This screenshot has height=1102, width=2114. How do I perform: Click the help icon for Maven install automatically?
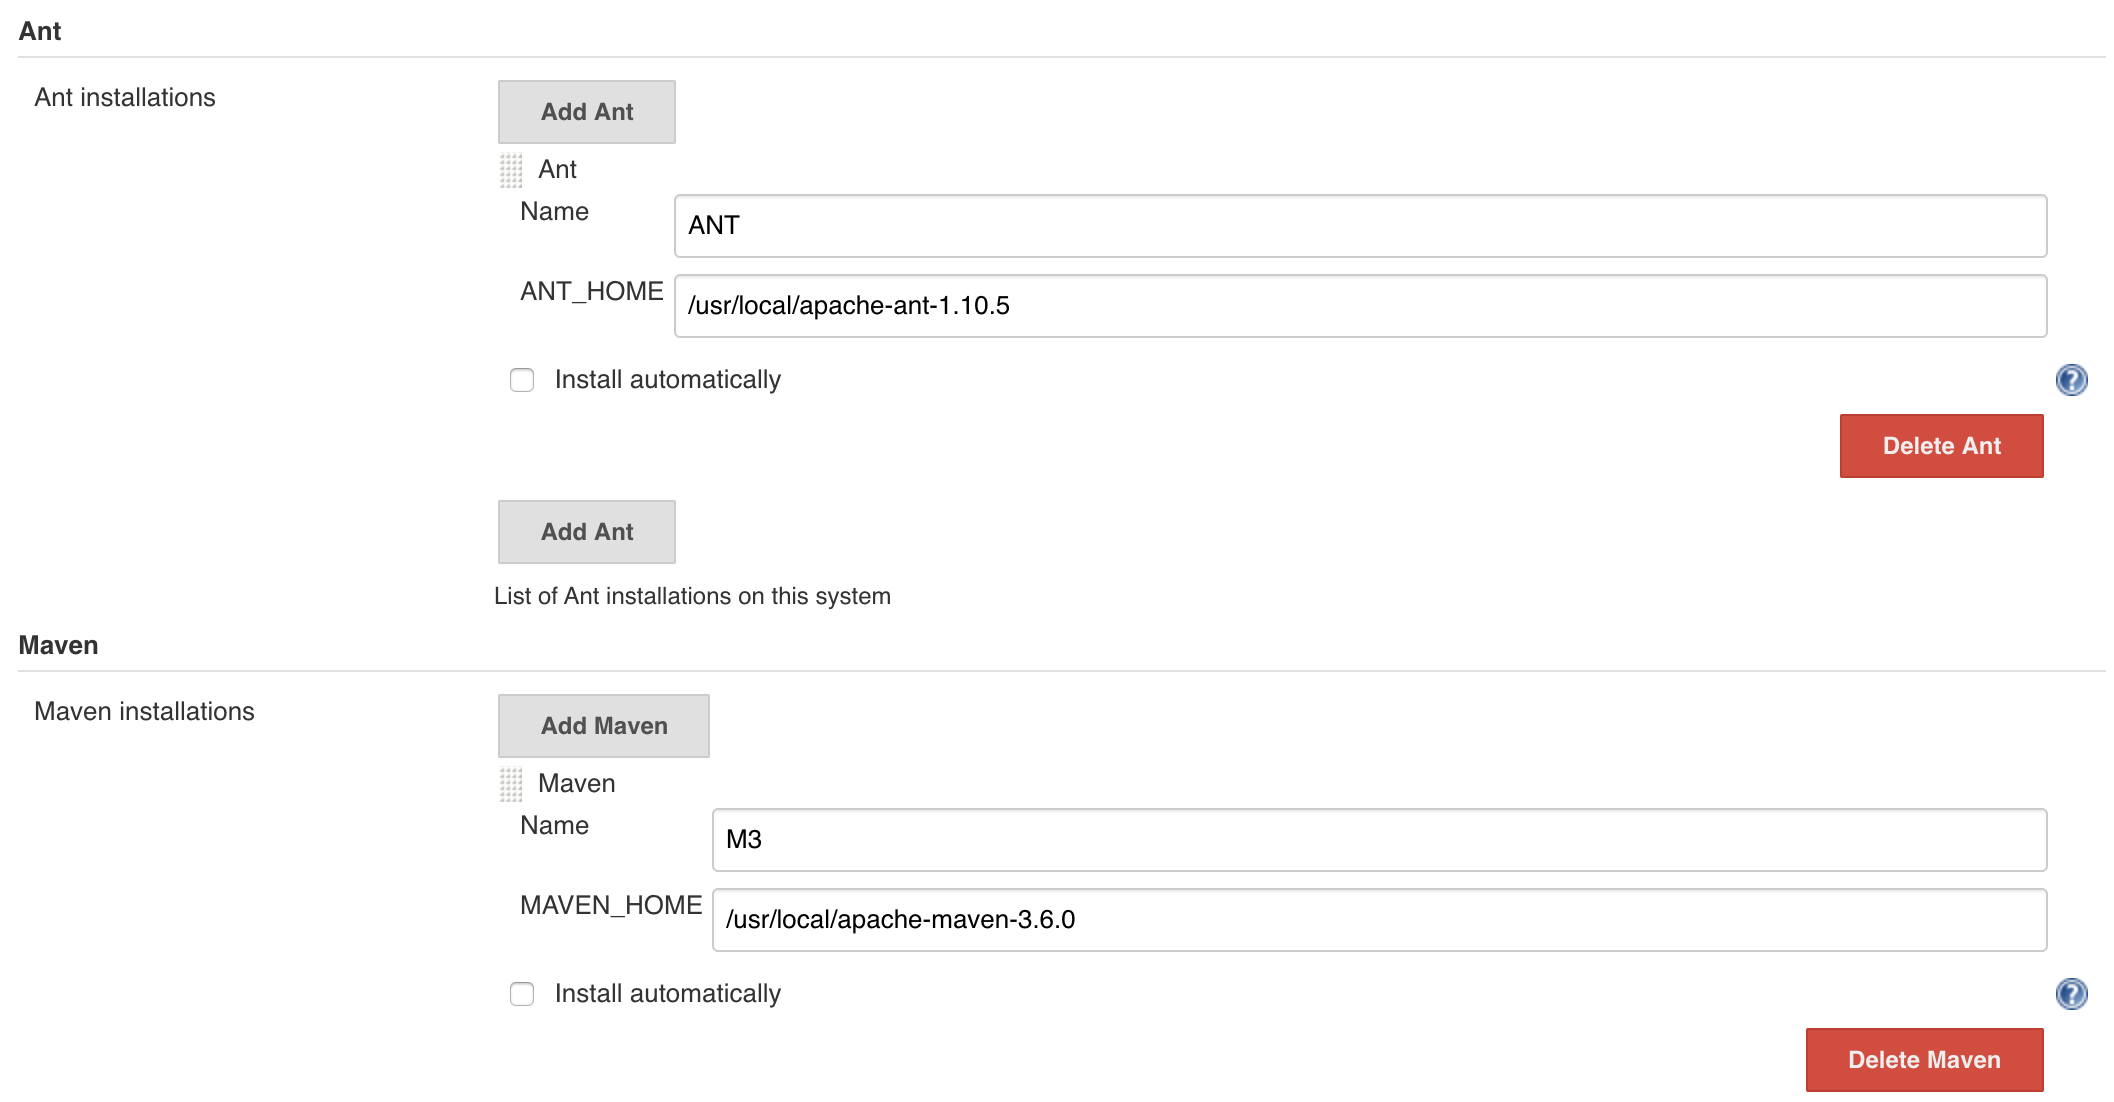(2071, 994)
